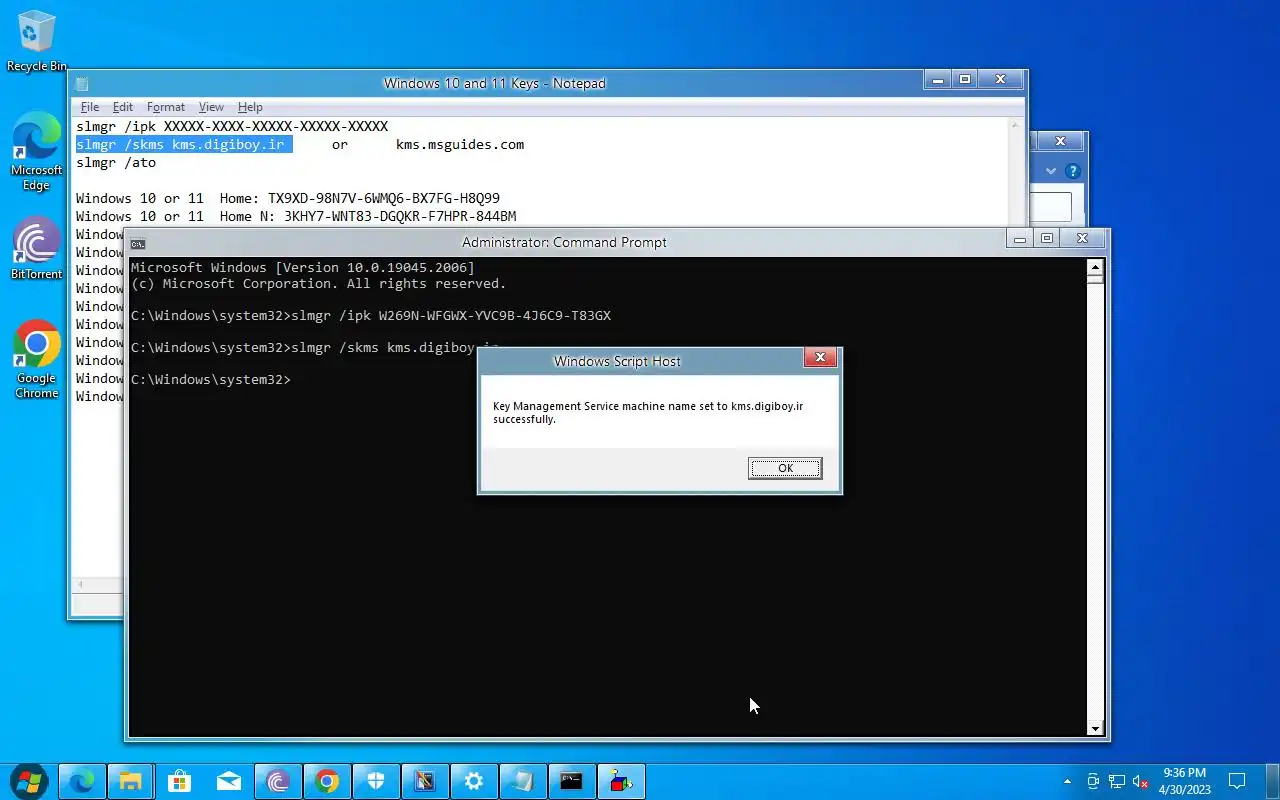Click 'Microsoft Windows [Version 10.0.19045.2006]' text
Viewport: 1280px width, 800px height.
click(x=303, y=268)
